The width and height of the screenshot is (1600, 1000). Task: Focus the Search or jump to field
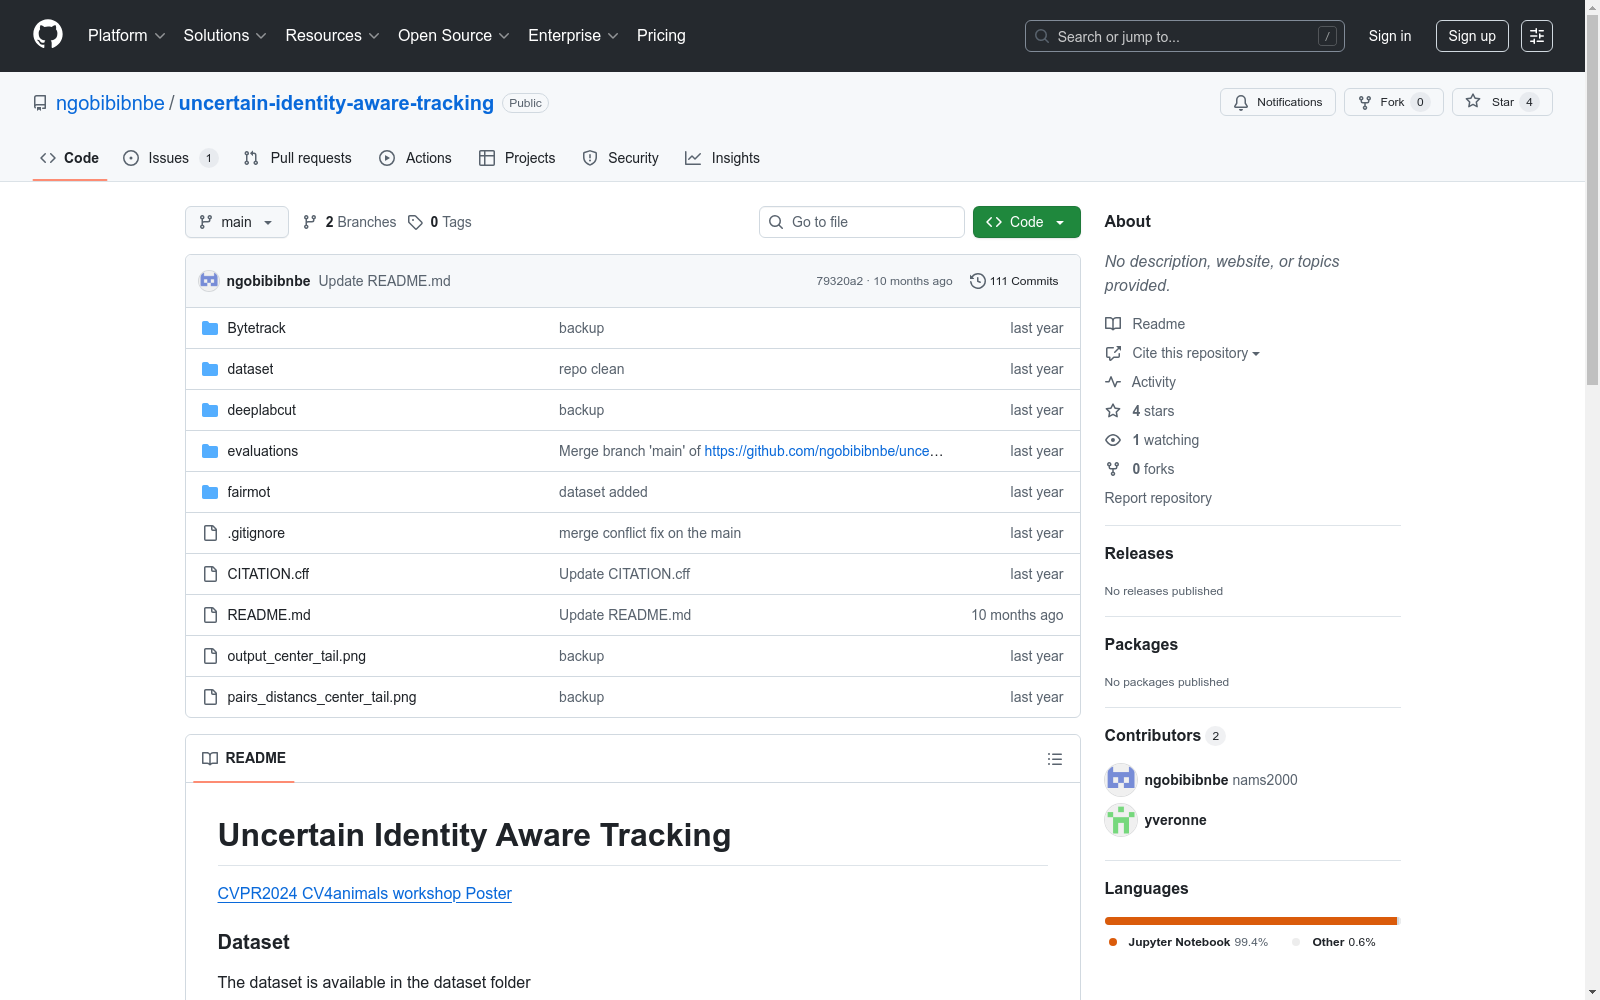coord(1185,36)
